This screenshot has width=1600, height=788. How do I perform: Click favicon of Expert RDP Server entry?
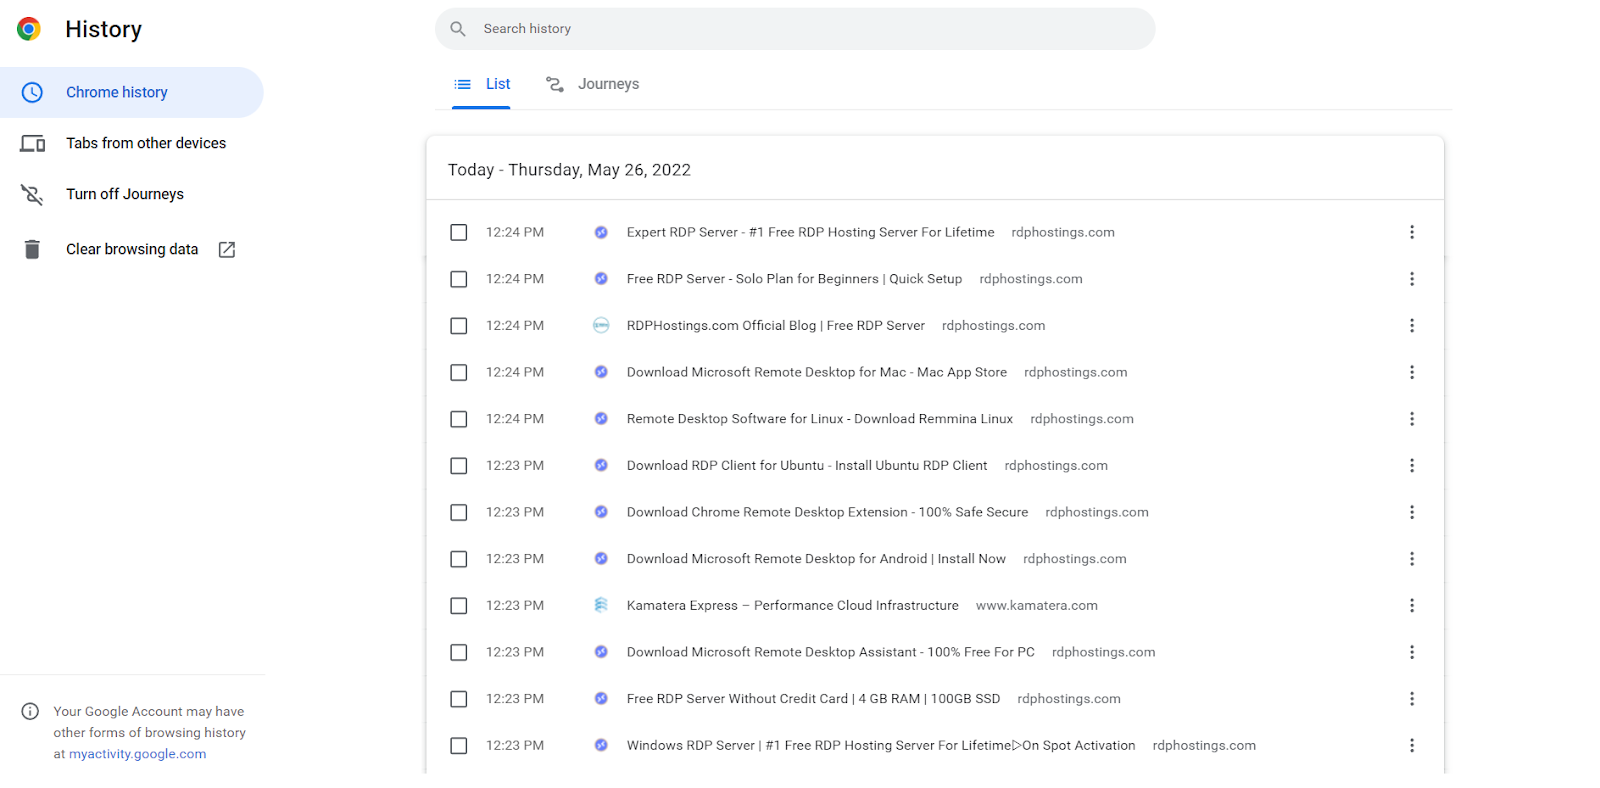(x=601, y=232)
